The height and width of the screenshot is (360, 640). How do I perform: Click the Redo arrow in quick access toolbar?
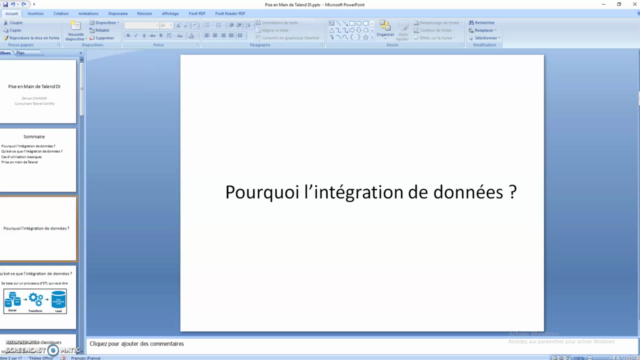click(24, 4)
